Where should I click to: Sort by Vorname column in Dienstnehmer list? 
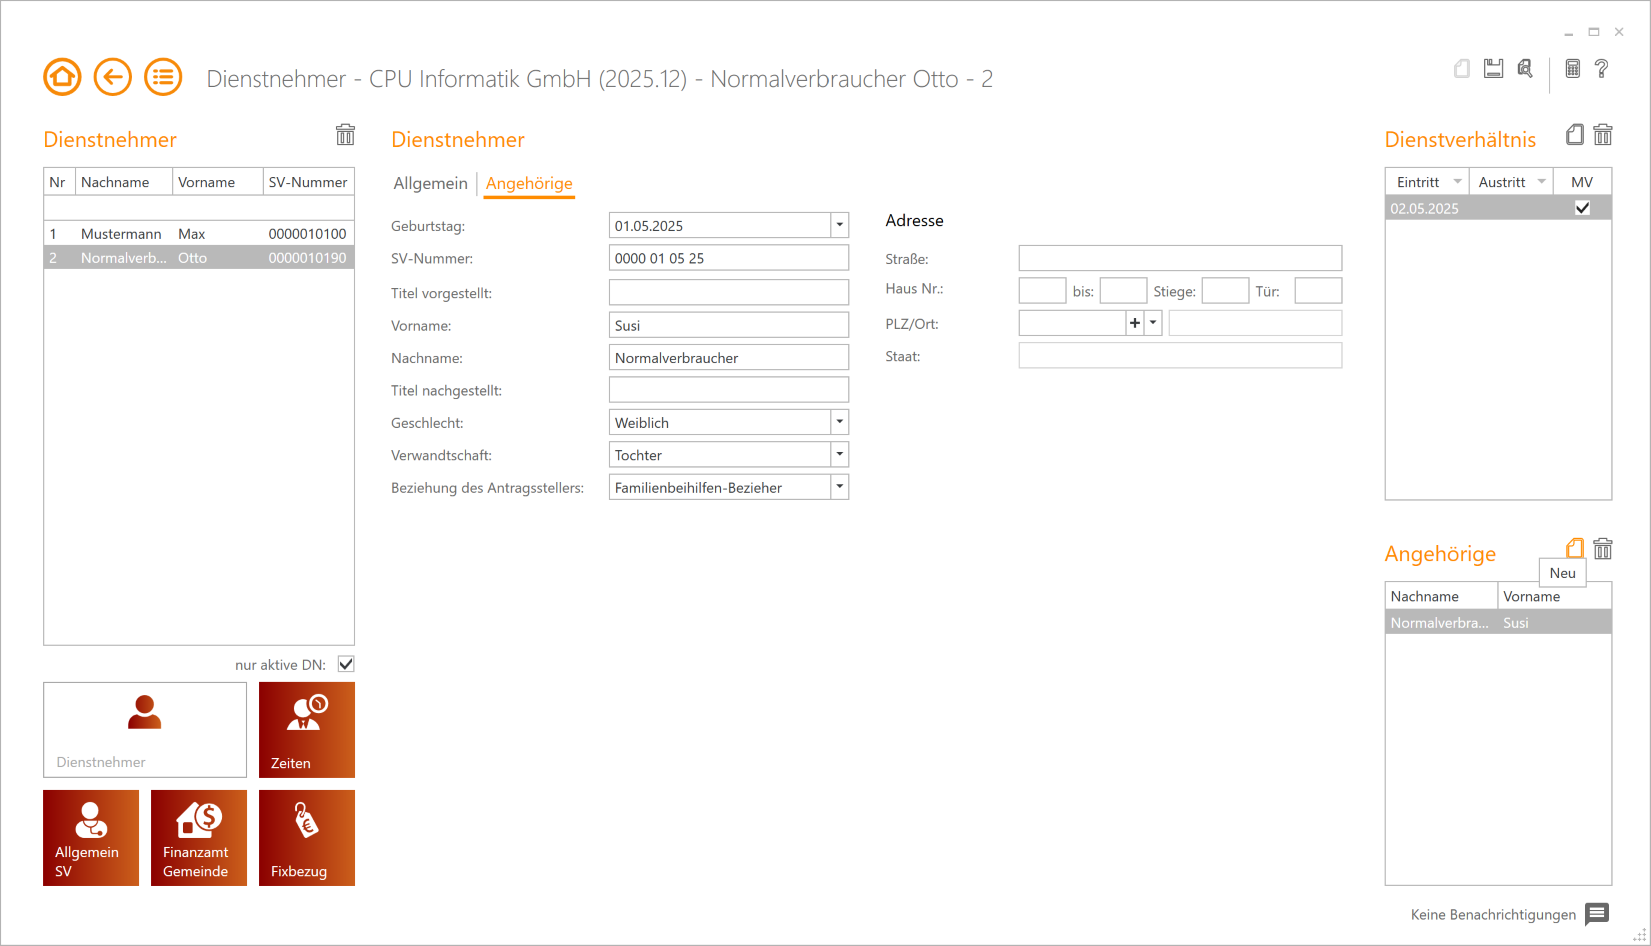[x=217, y=182]
